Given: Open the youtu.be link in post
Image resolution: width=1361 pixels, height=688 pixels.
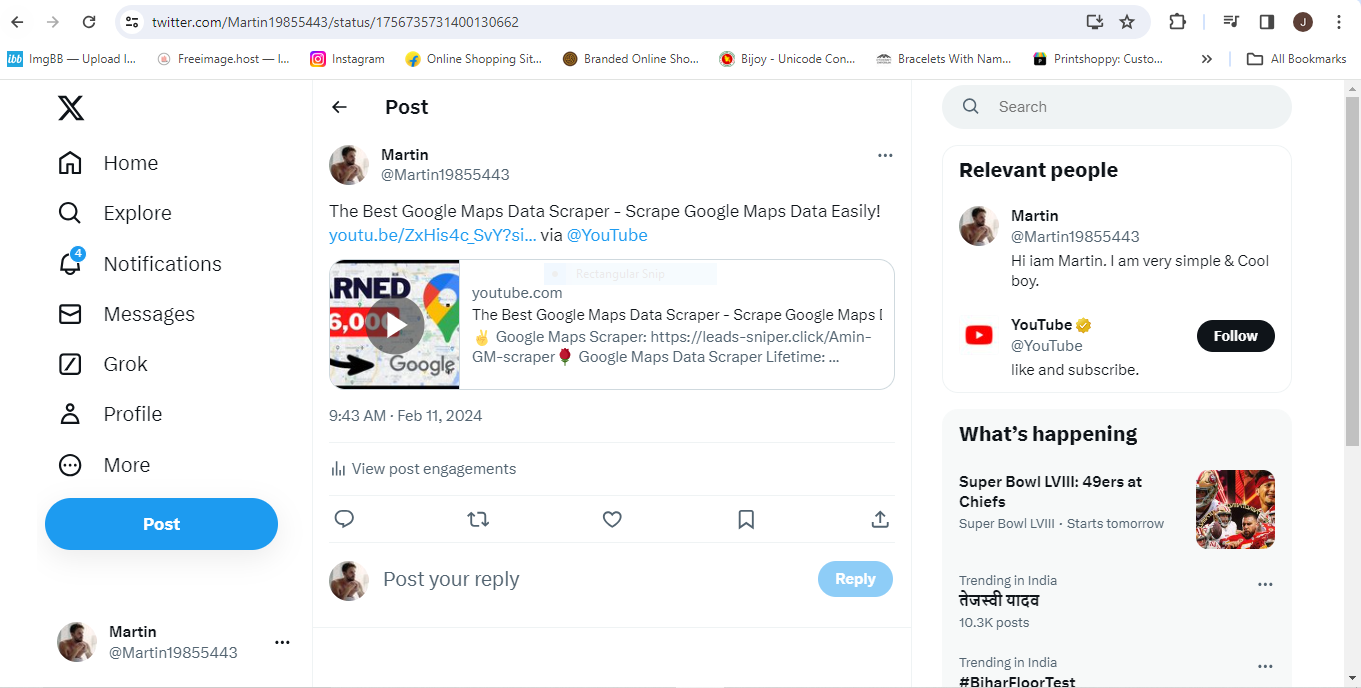Looking at the screenshot, I should (x=432, y=236).
